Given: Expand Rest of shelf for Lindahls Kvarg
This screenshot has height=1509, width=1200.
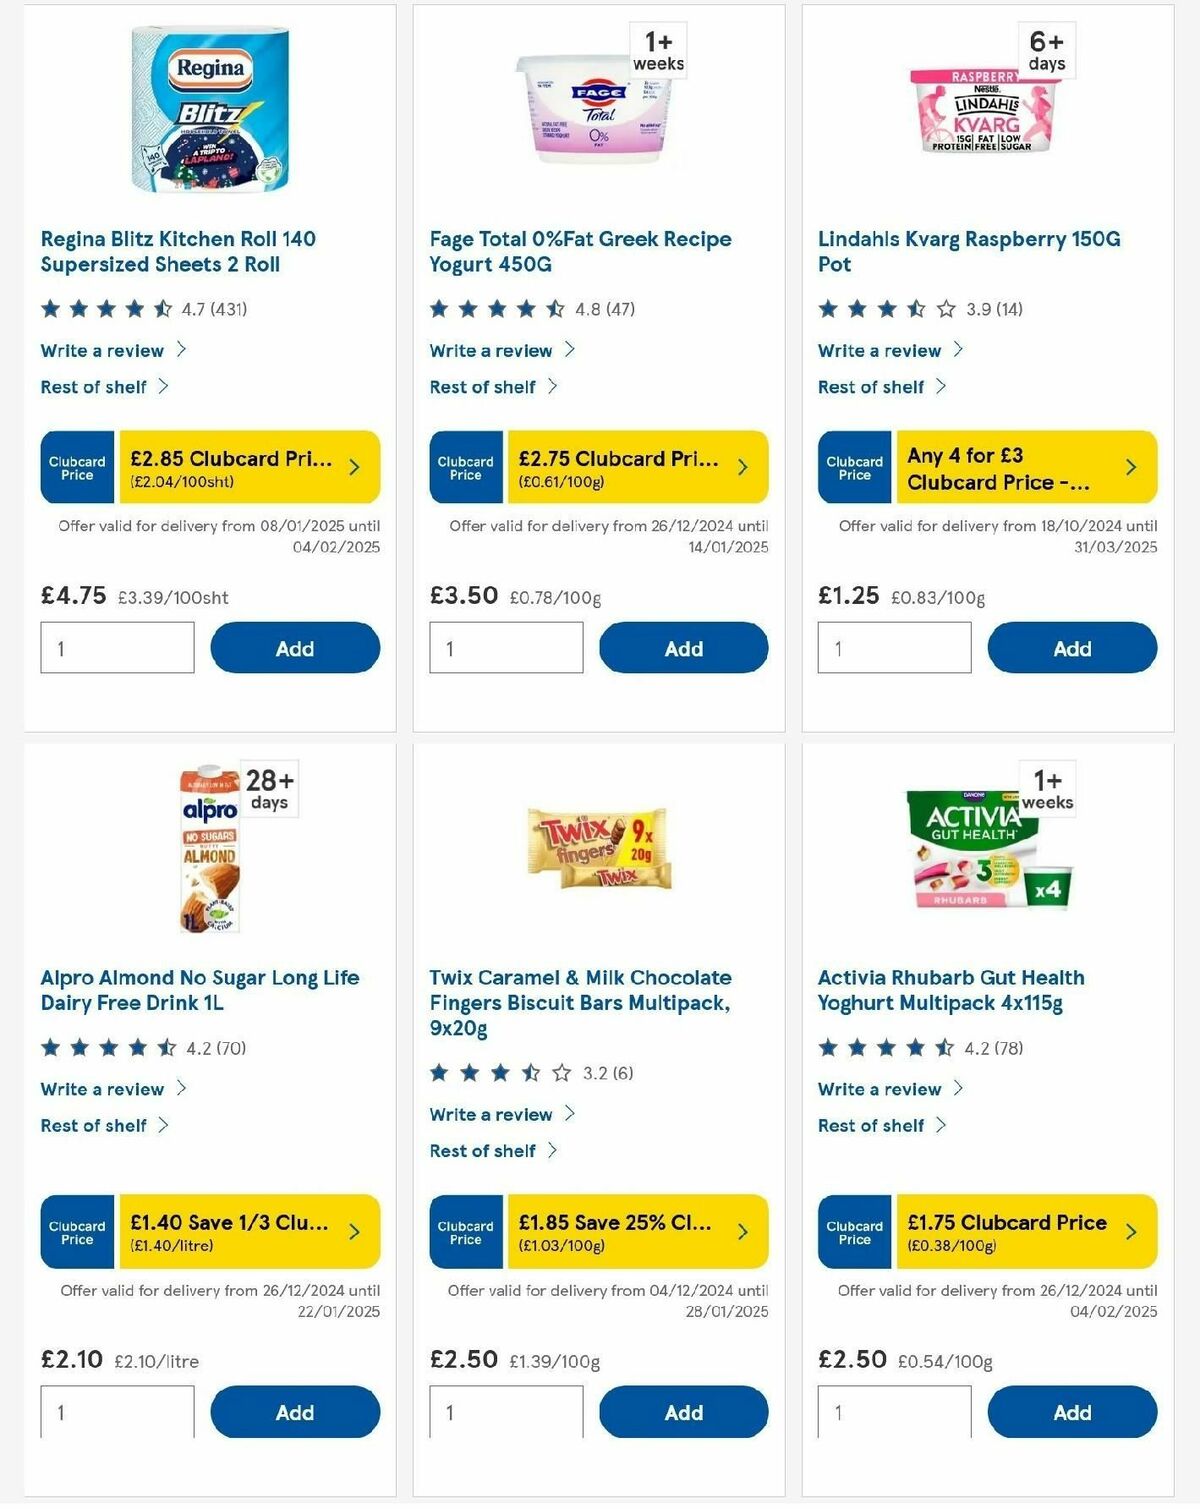Looking at the screenshot, I should [x=874, y=386].
